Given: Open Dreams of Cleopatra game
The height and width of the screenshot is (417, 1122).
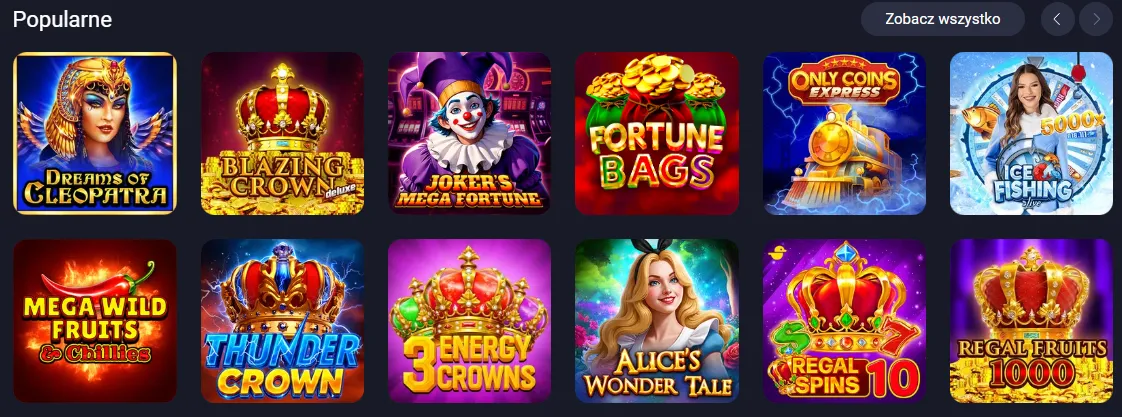Looking at the screenshot, I should click(94, 133).
